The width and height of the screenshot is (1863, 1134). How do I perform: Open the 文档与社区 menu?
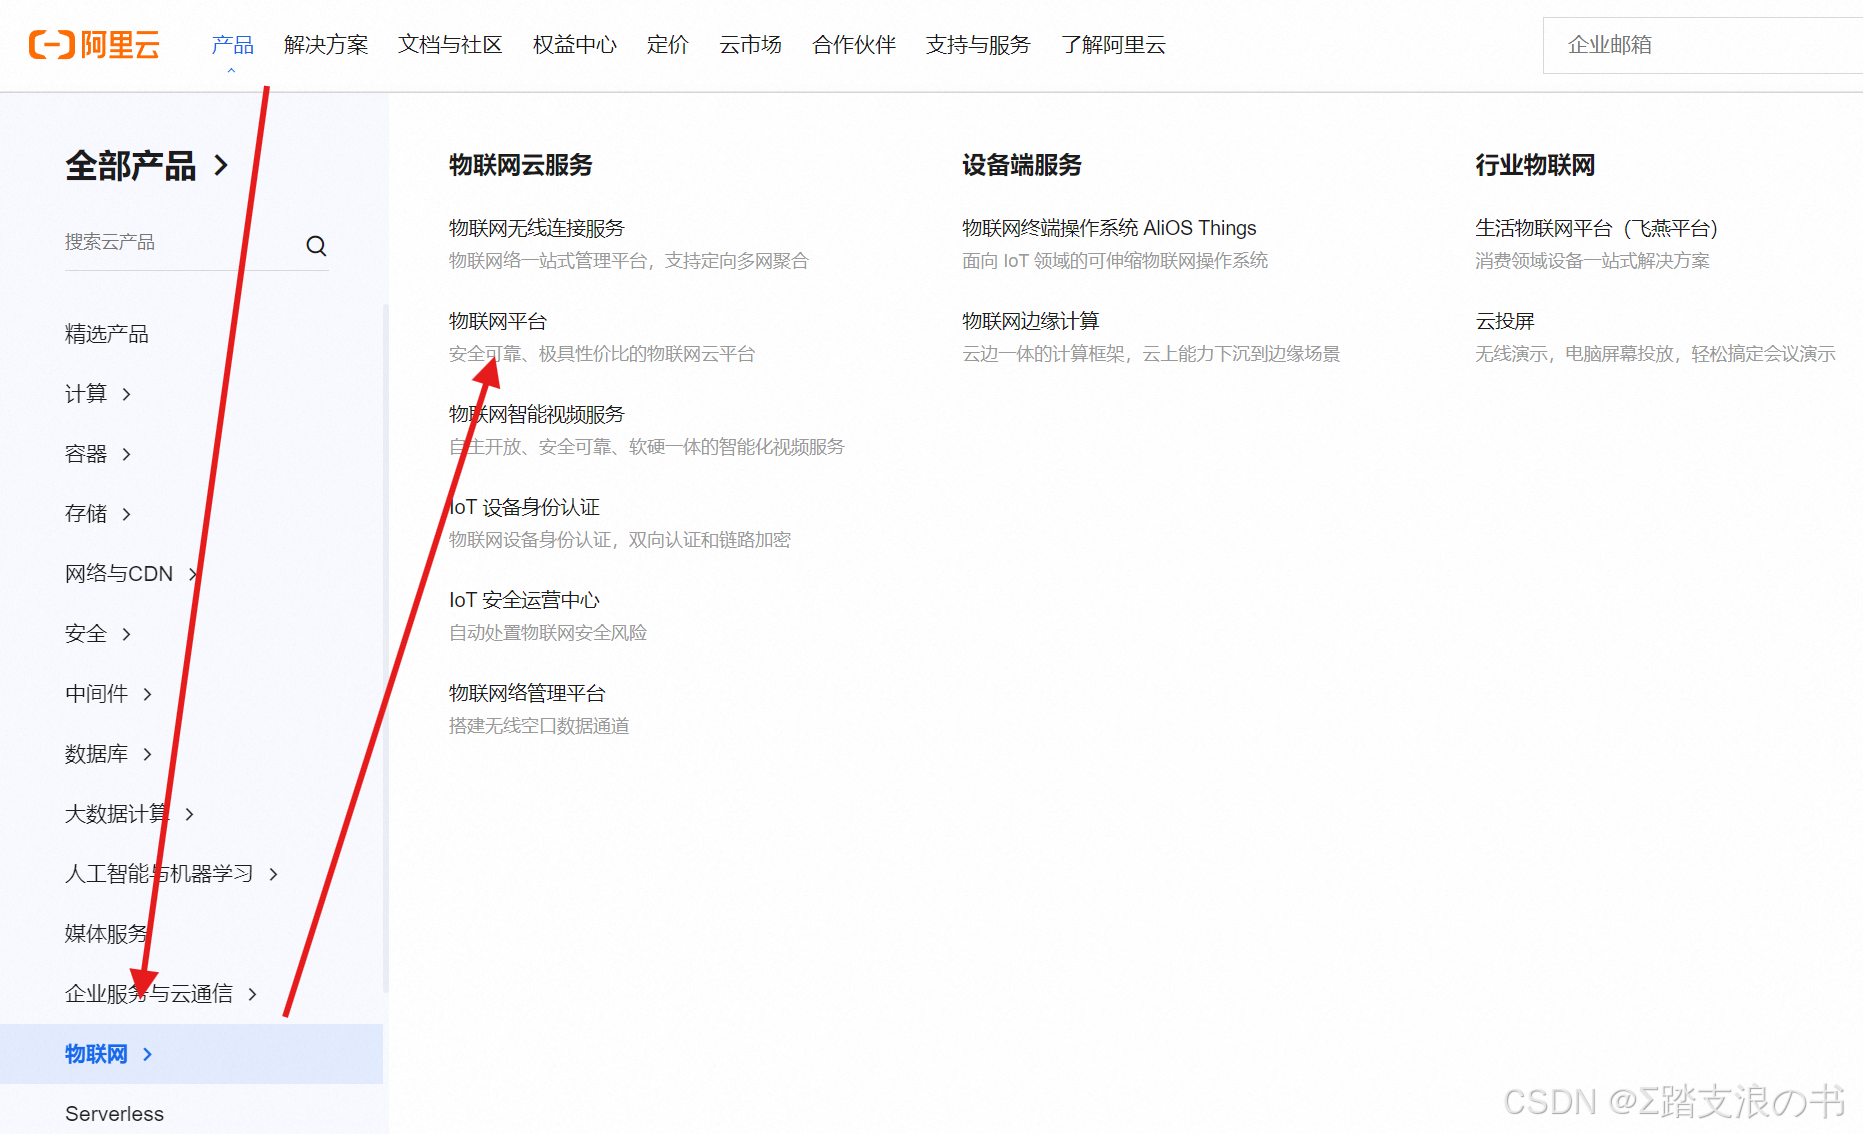click(x=450, y=45)
